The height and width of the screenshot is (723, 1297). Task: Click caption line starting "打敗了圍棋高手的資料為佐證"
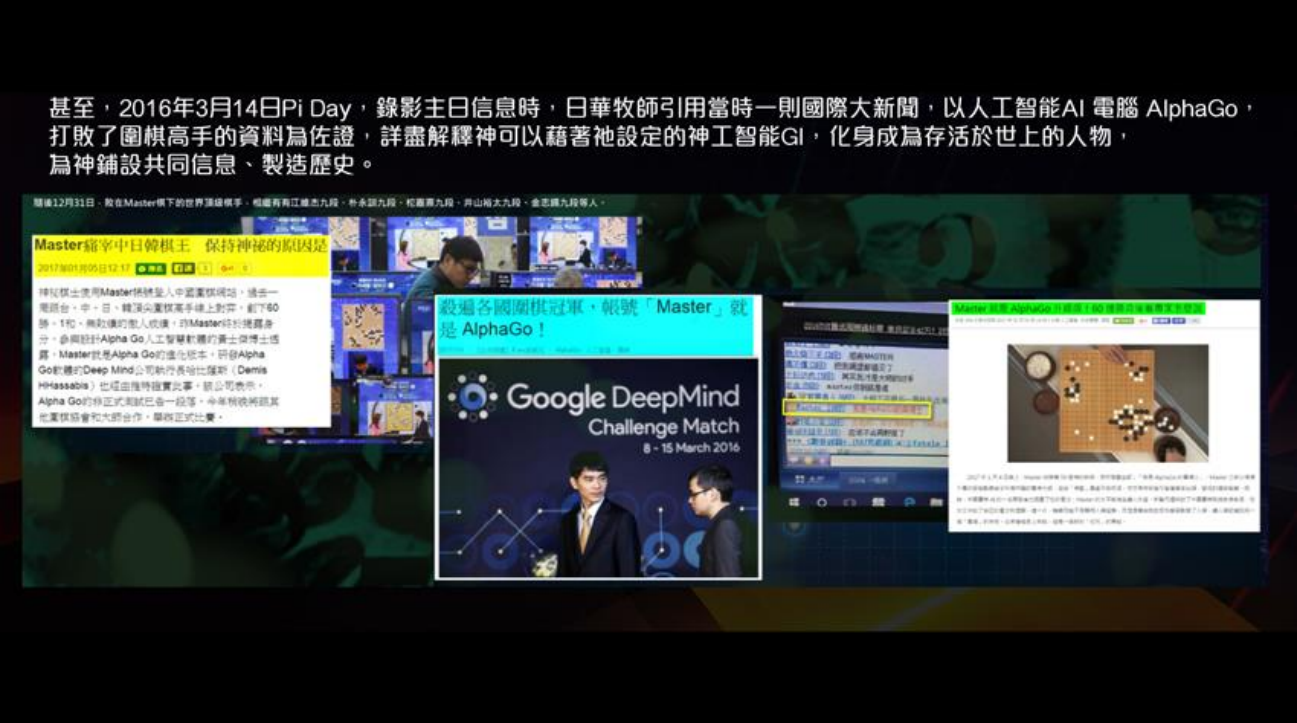[590, 135]
